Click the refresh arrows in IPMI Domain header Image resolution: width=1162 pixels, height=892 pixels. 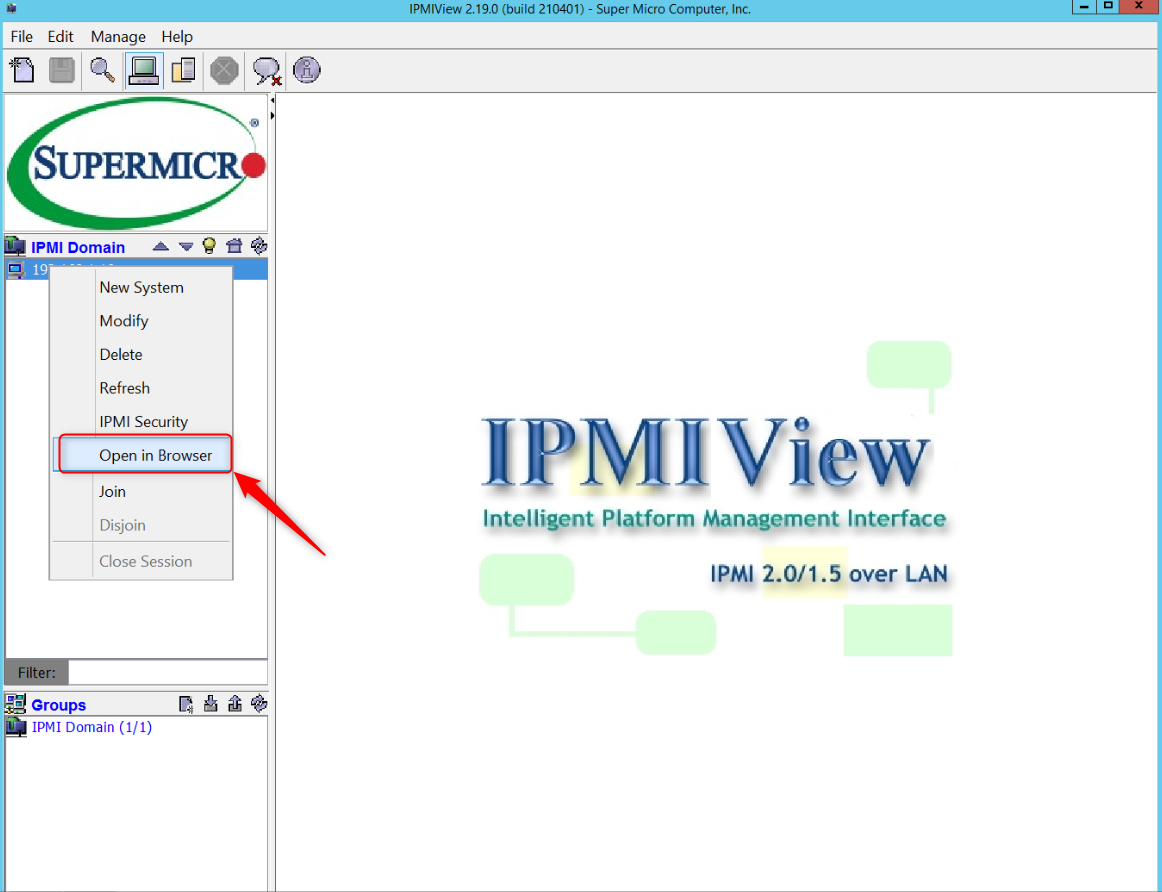click(x=259, y=245)
